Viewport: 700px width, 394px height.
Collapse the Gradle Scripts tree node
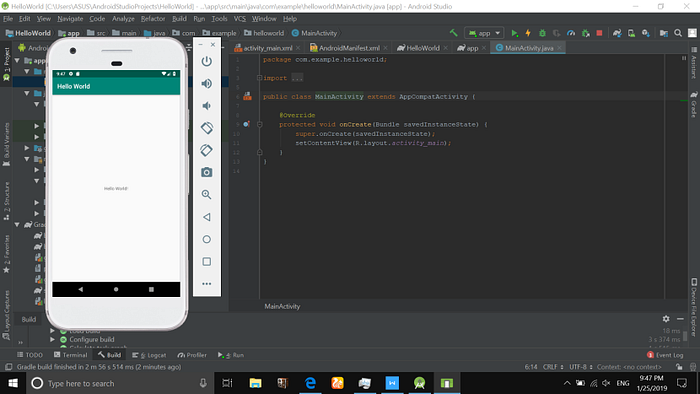click(17, 224)
